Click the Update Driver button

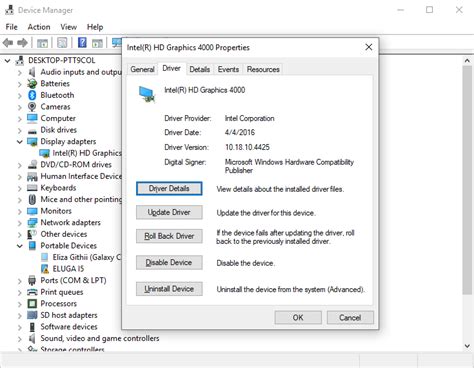tap(169, 212)
